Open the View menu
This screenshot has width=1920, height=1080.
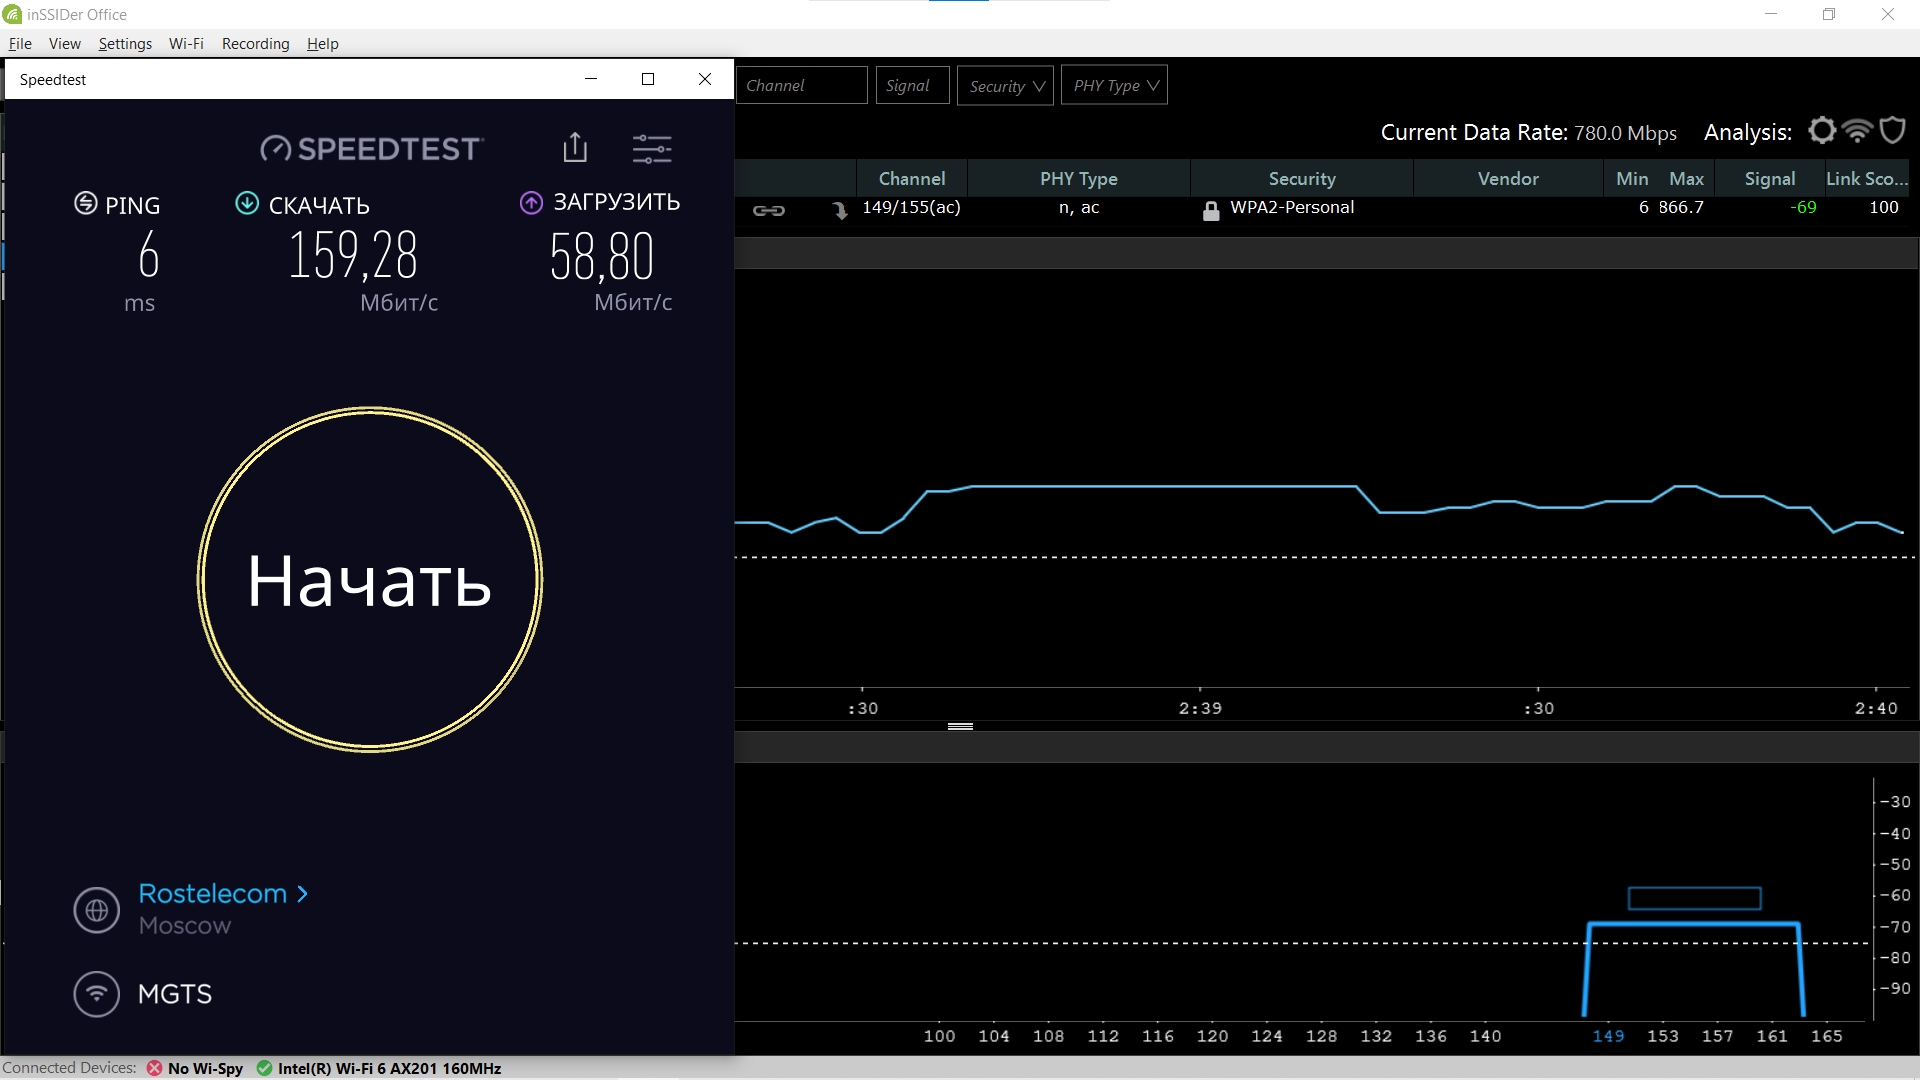tap(65, 44)
